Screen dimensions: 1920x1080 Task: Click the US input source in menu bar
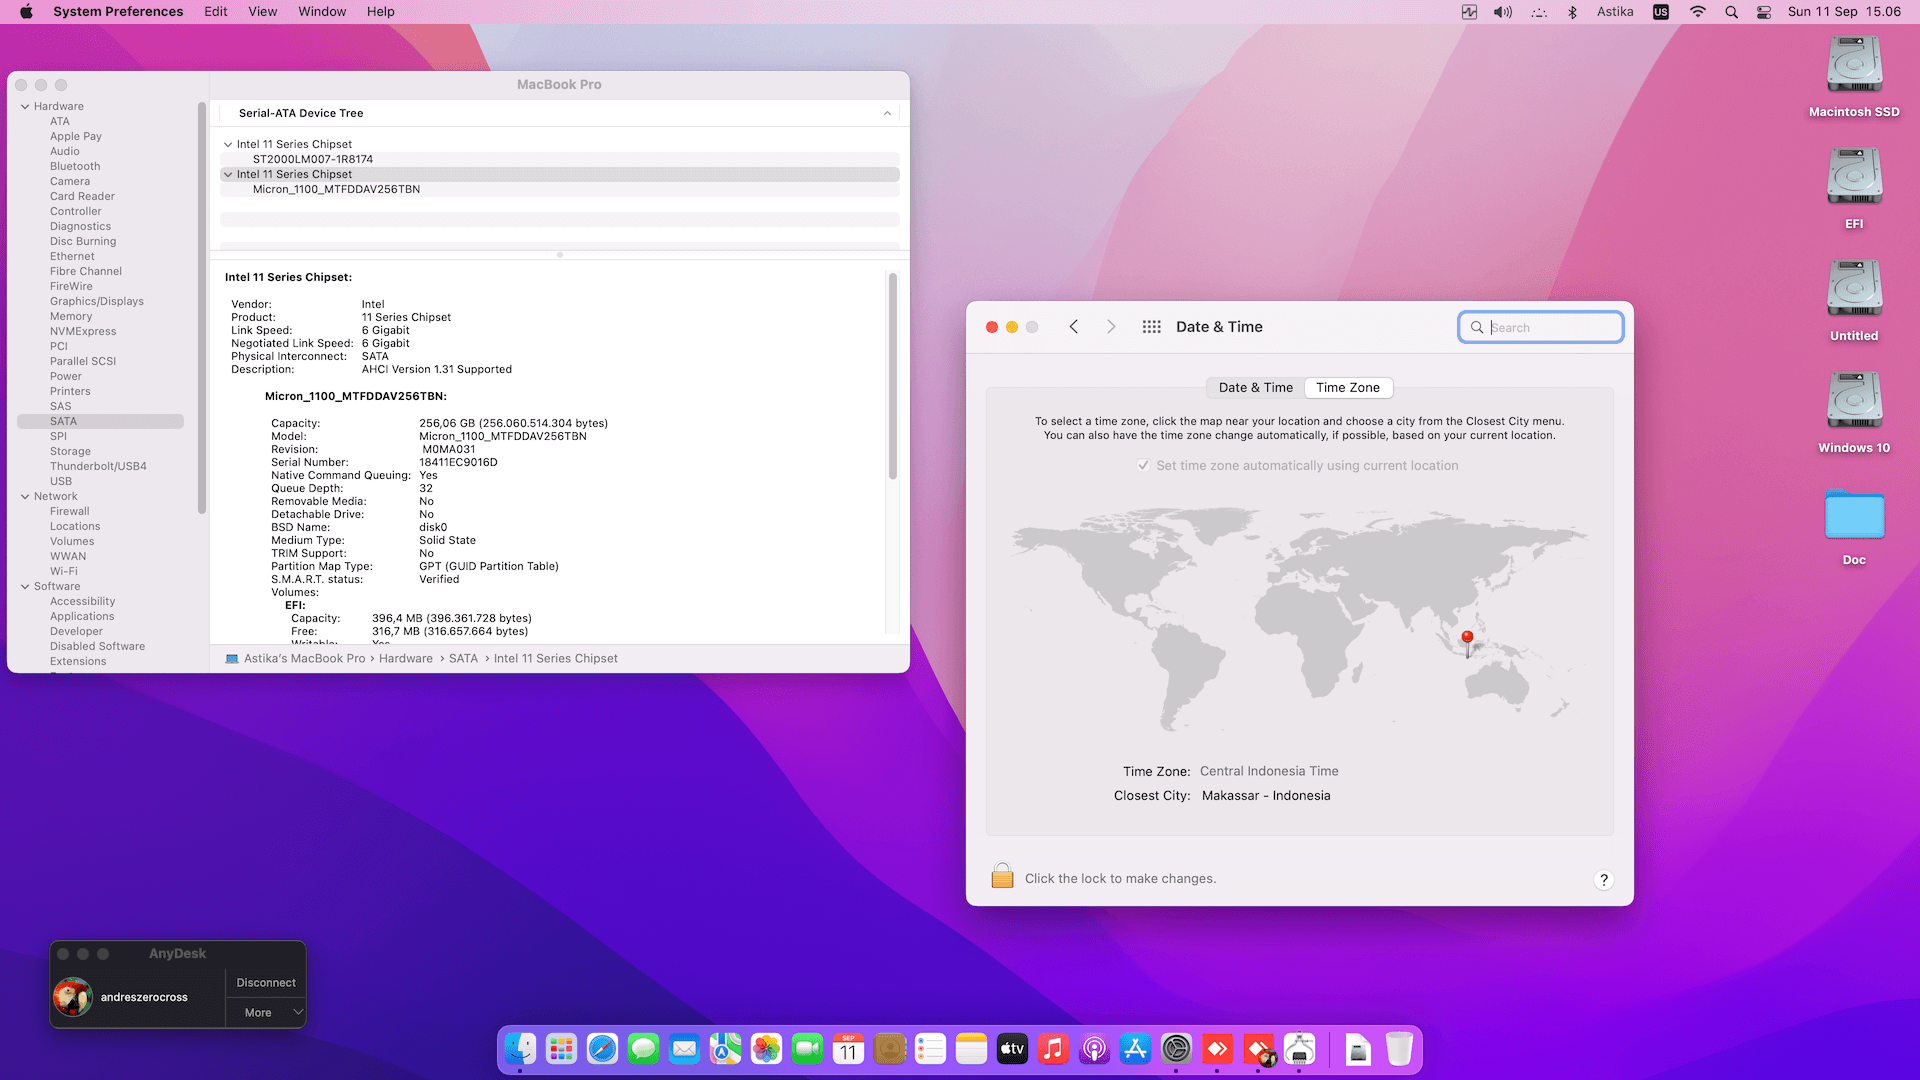tap(1660, 12)
